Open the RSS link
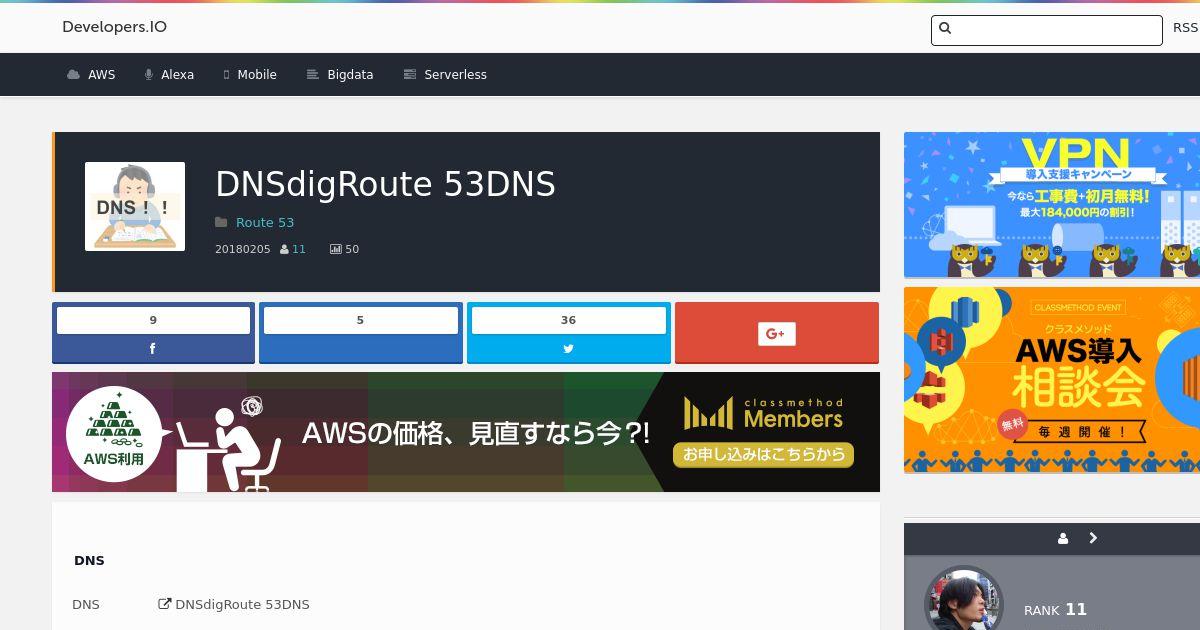This screenshot has height=630, width=1200. (1185, 28)
